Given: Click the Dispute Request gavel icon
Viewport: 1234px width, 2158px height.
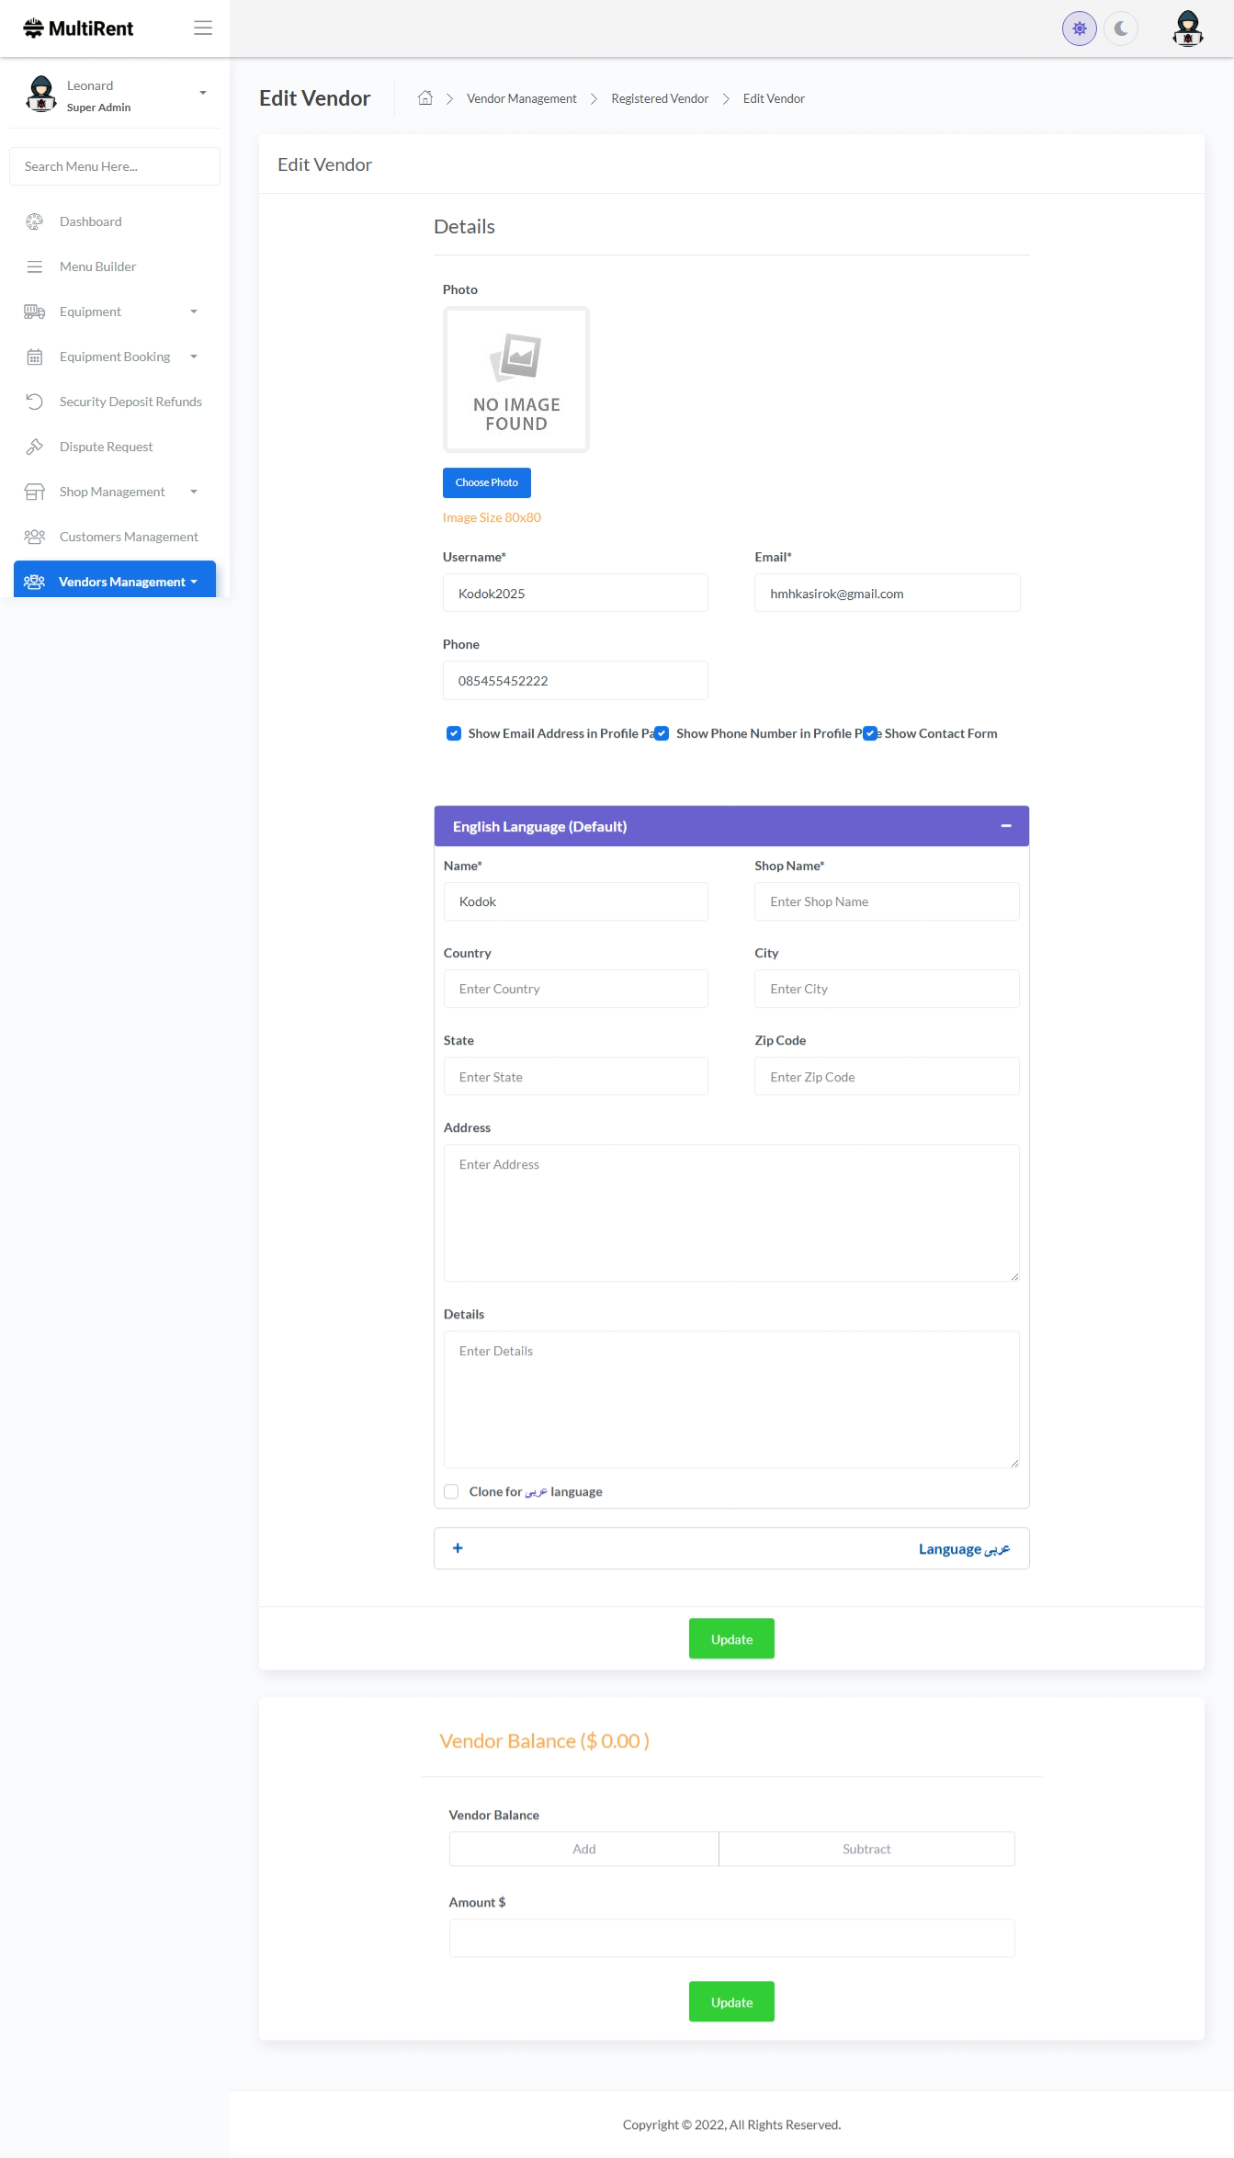Looking at the screenshot, I should (35, 447).
